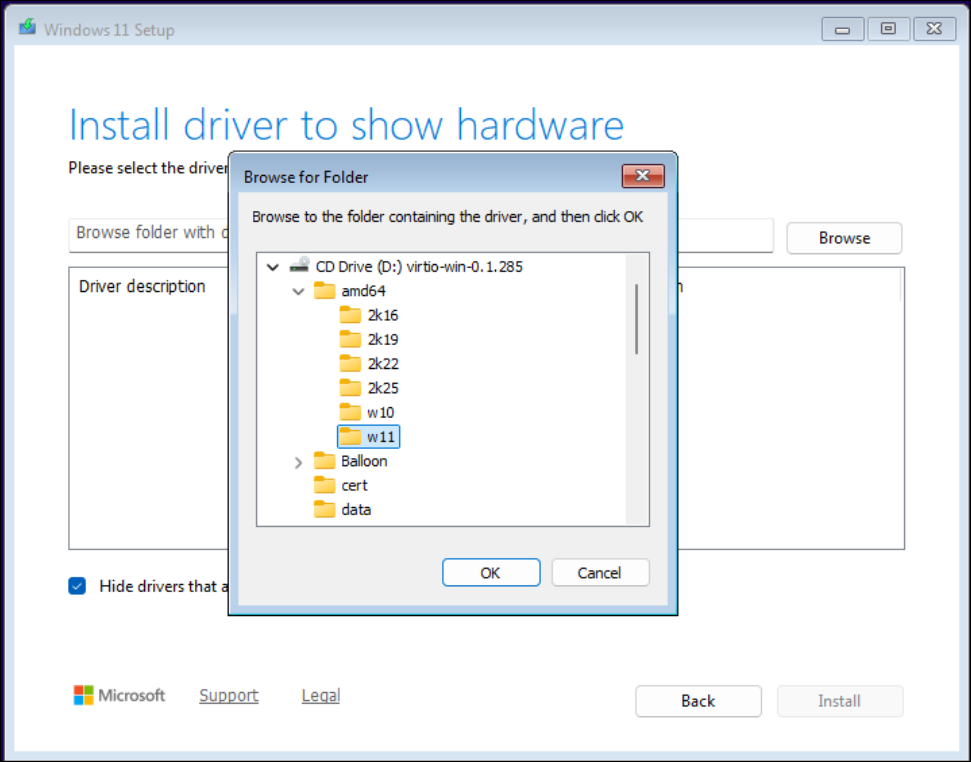971x762 pixels.
Task: Select the data folder label
Action: [356, 509]
